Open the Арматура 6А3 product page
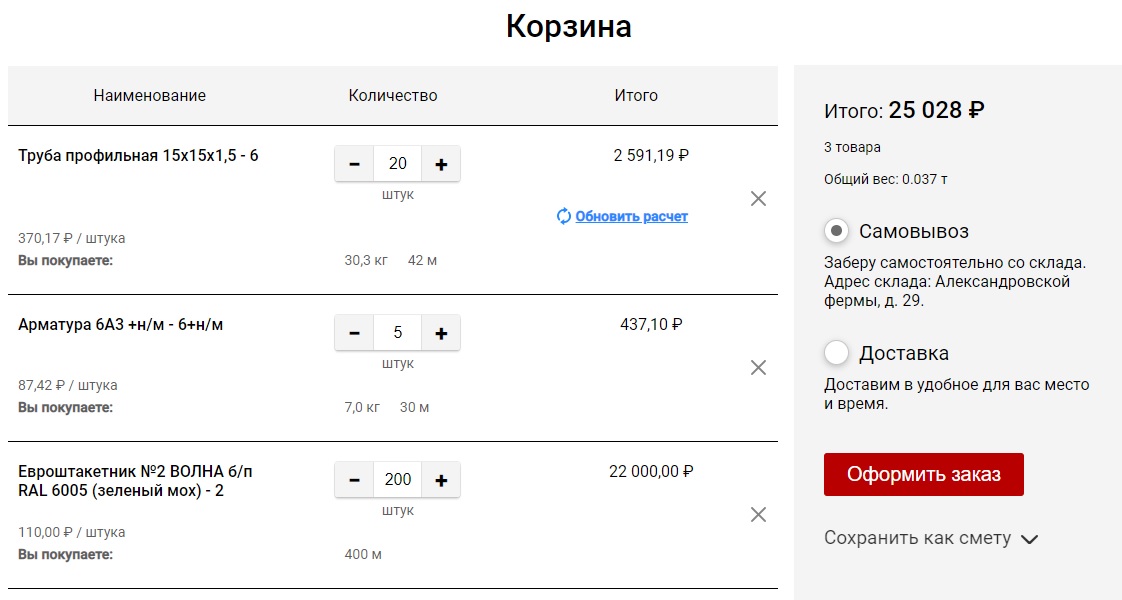This screenshot has width=1122, height=600. 120,323
